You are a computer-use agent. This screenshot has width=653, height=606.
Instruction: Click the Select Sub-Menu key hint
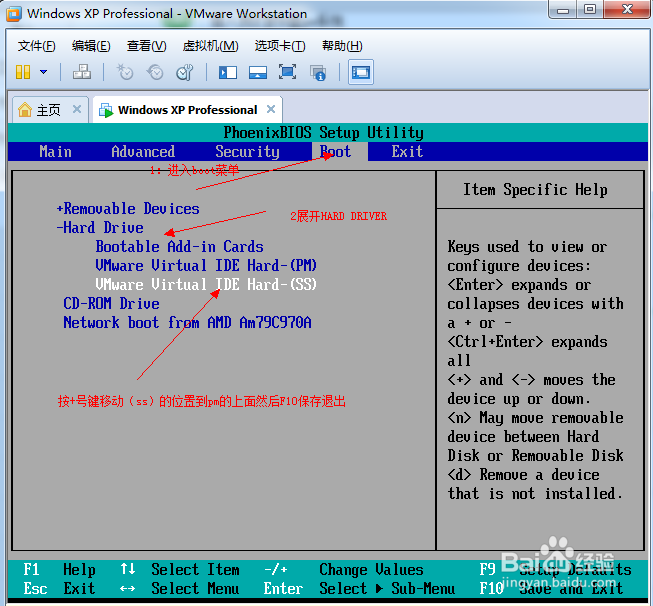coord(359,589)
